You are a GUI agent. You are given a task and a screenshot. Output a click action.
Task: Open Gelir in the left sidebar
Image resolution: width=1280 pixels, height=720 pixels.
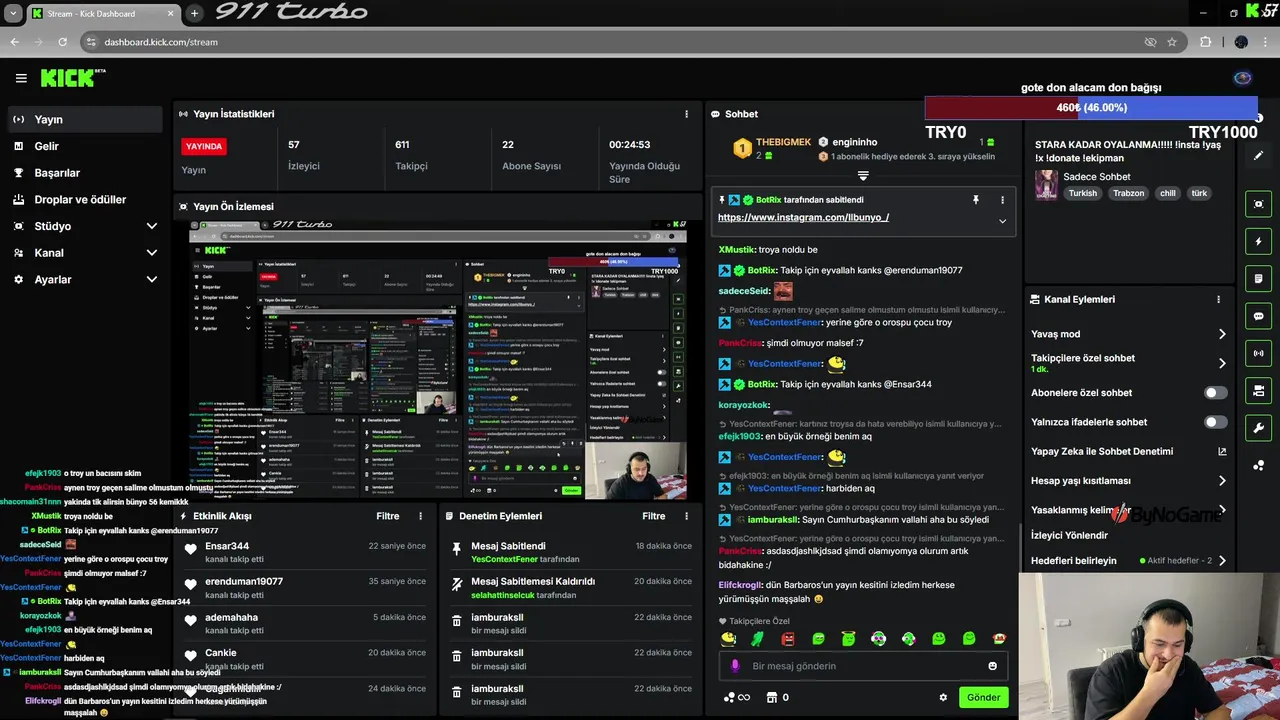(84, 146)
